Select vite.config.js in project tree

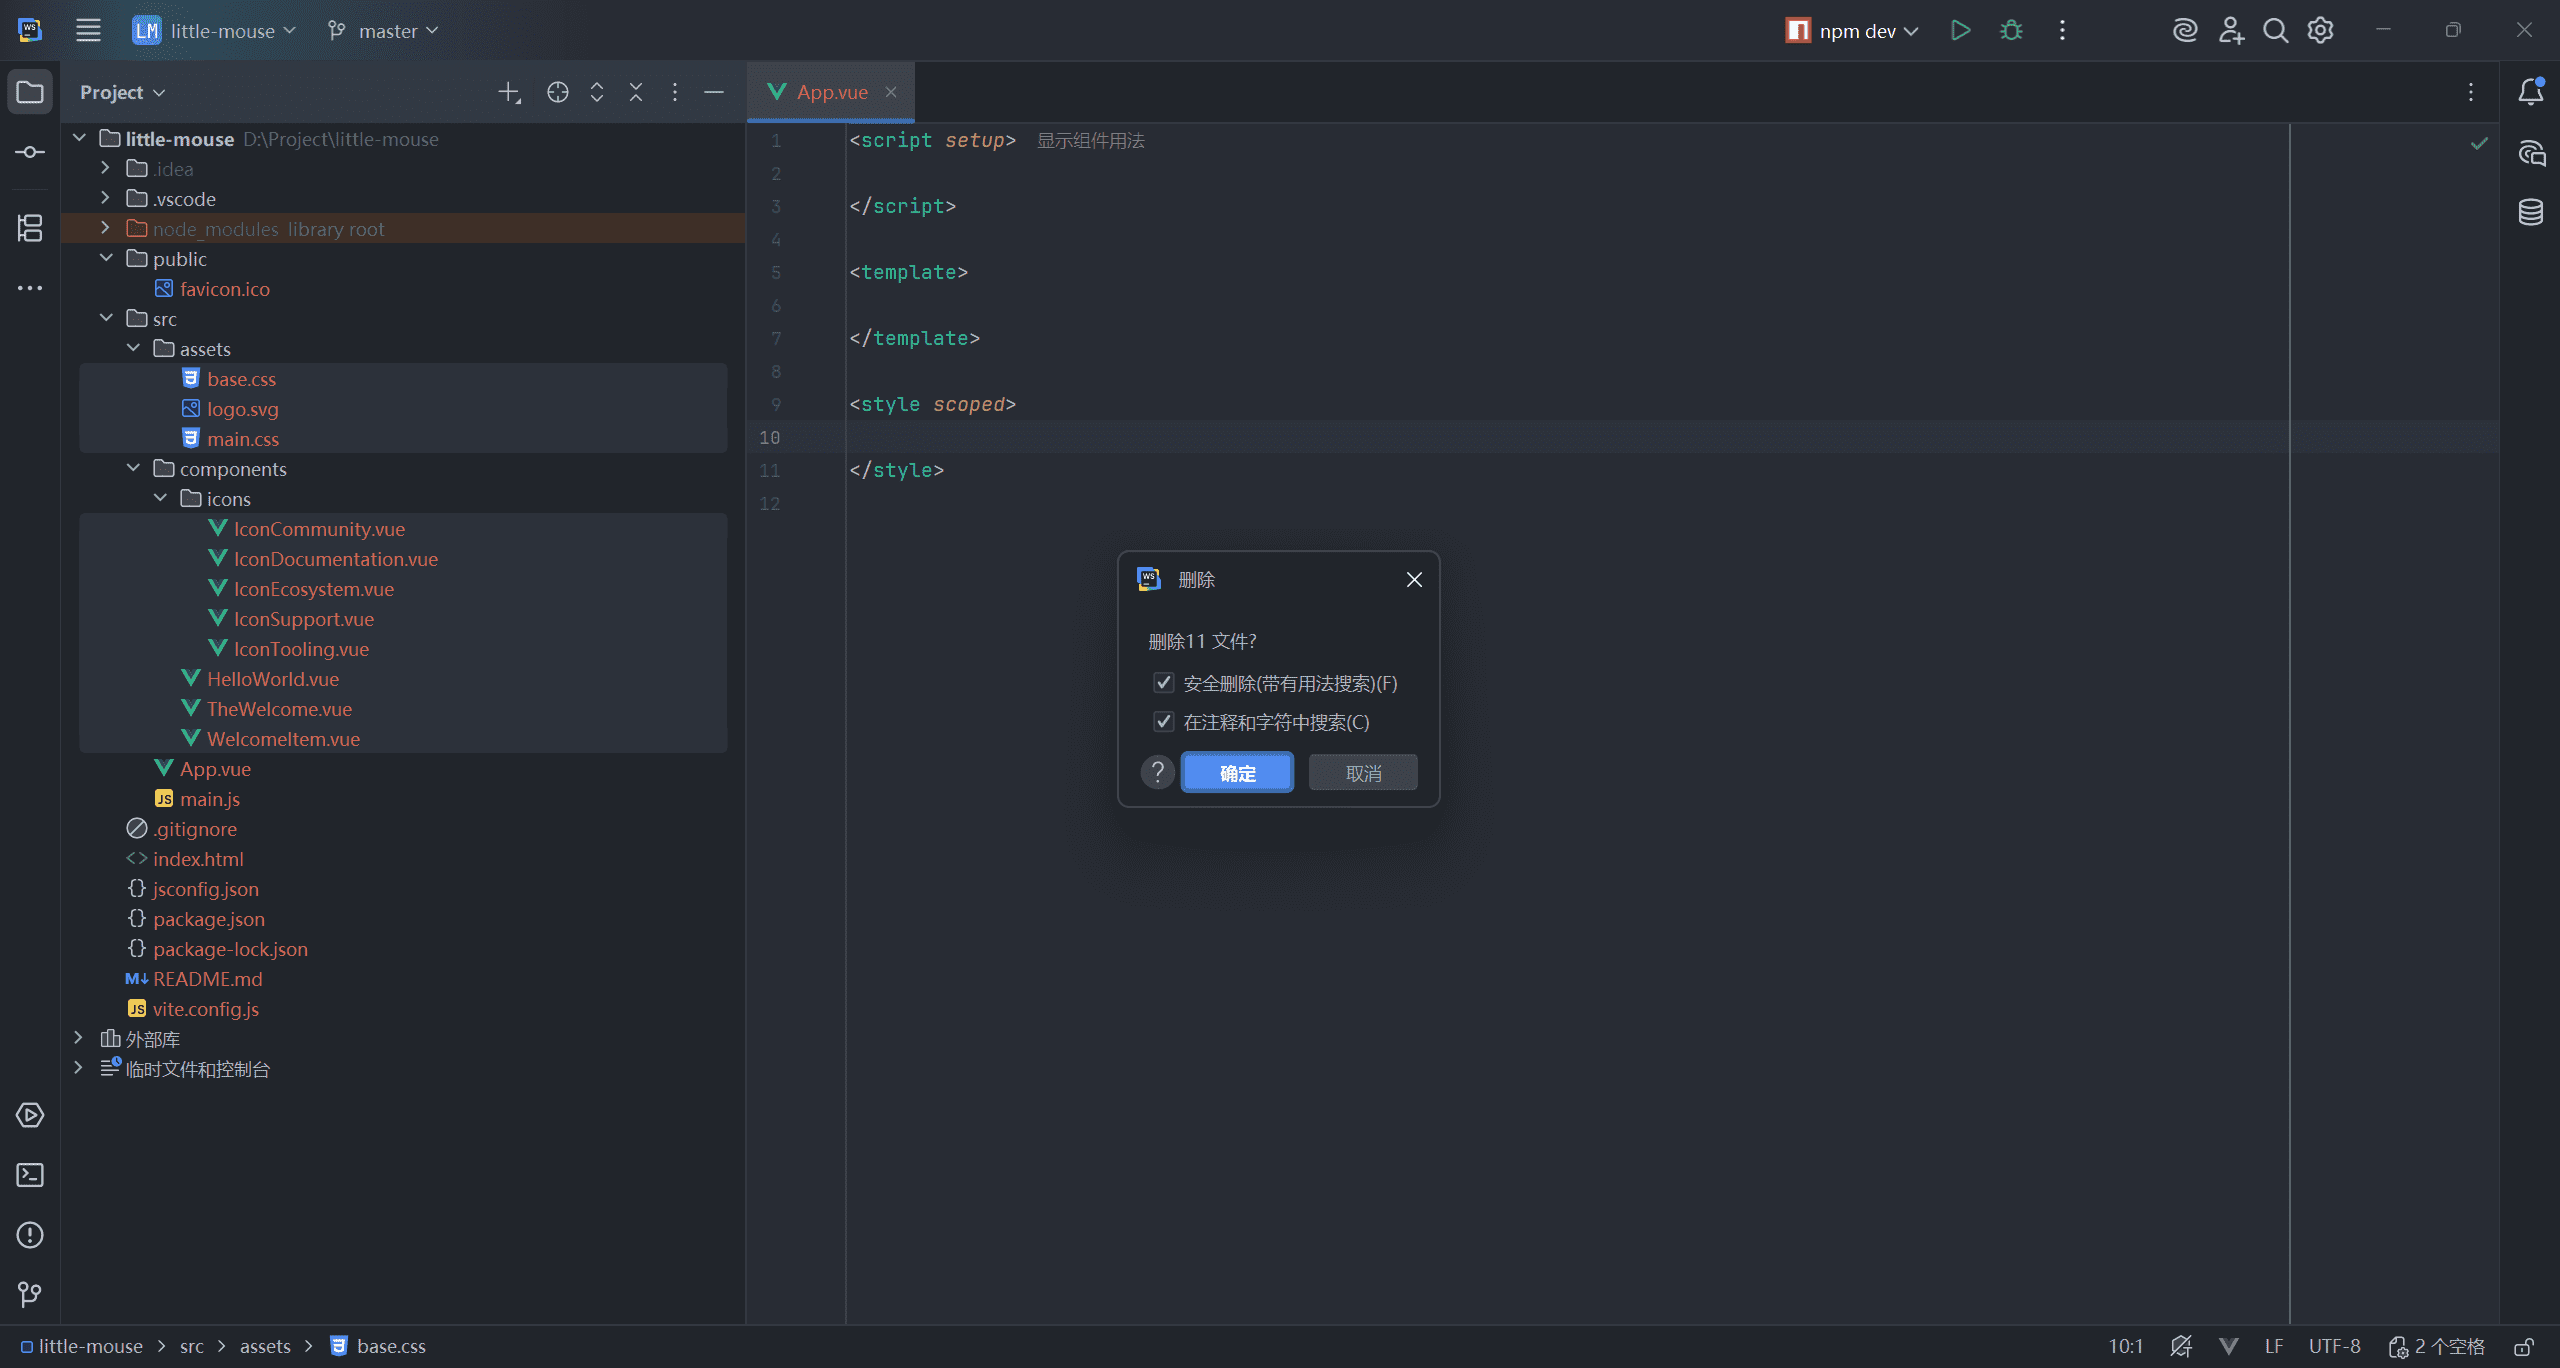coord(205,1009)
